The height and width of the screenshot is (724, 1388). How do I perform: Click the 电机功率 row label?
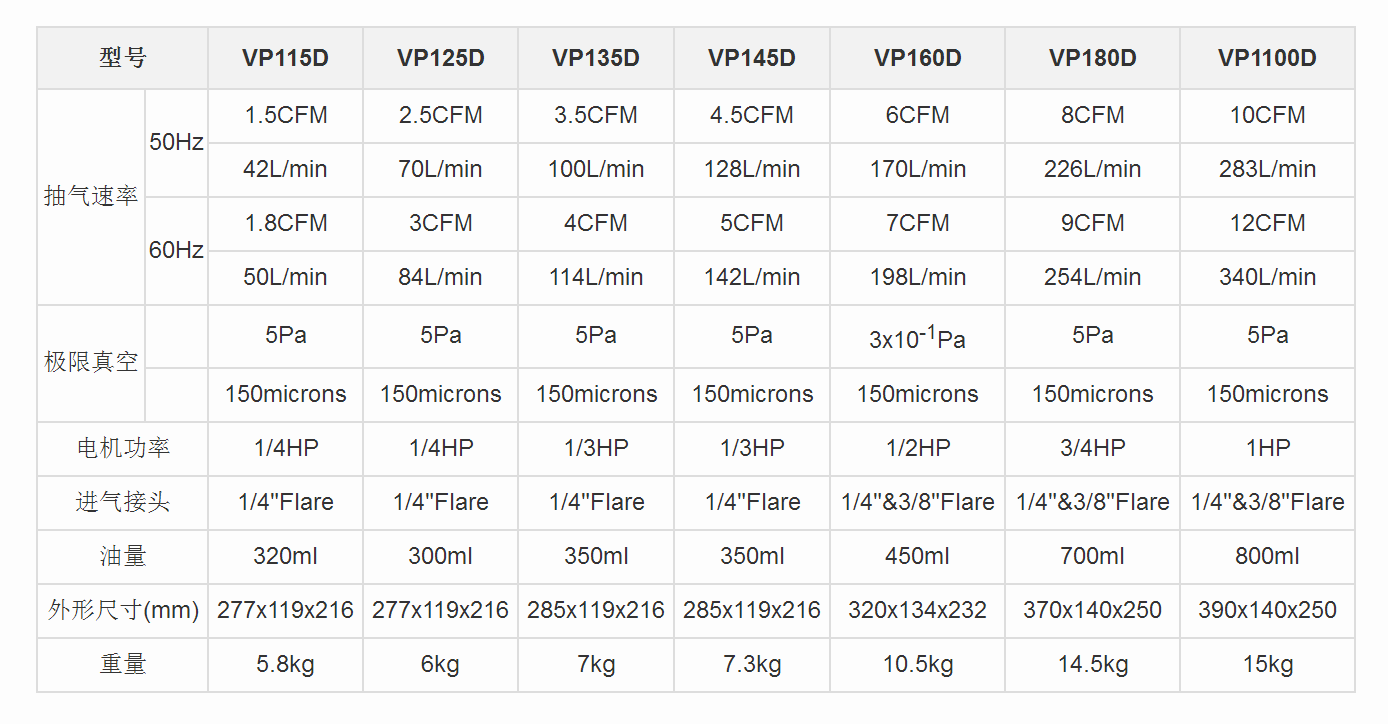[122, 448]
